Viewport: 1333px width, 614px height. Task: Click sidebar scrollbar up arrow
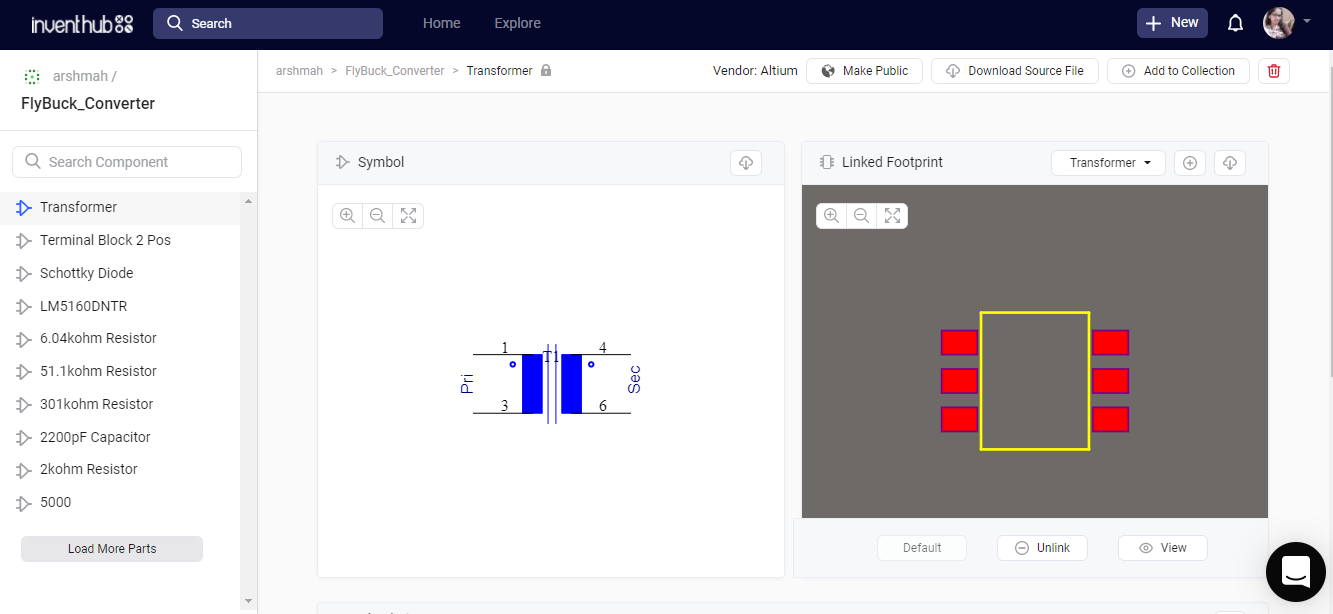tap(248, 200)
